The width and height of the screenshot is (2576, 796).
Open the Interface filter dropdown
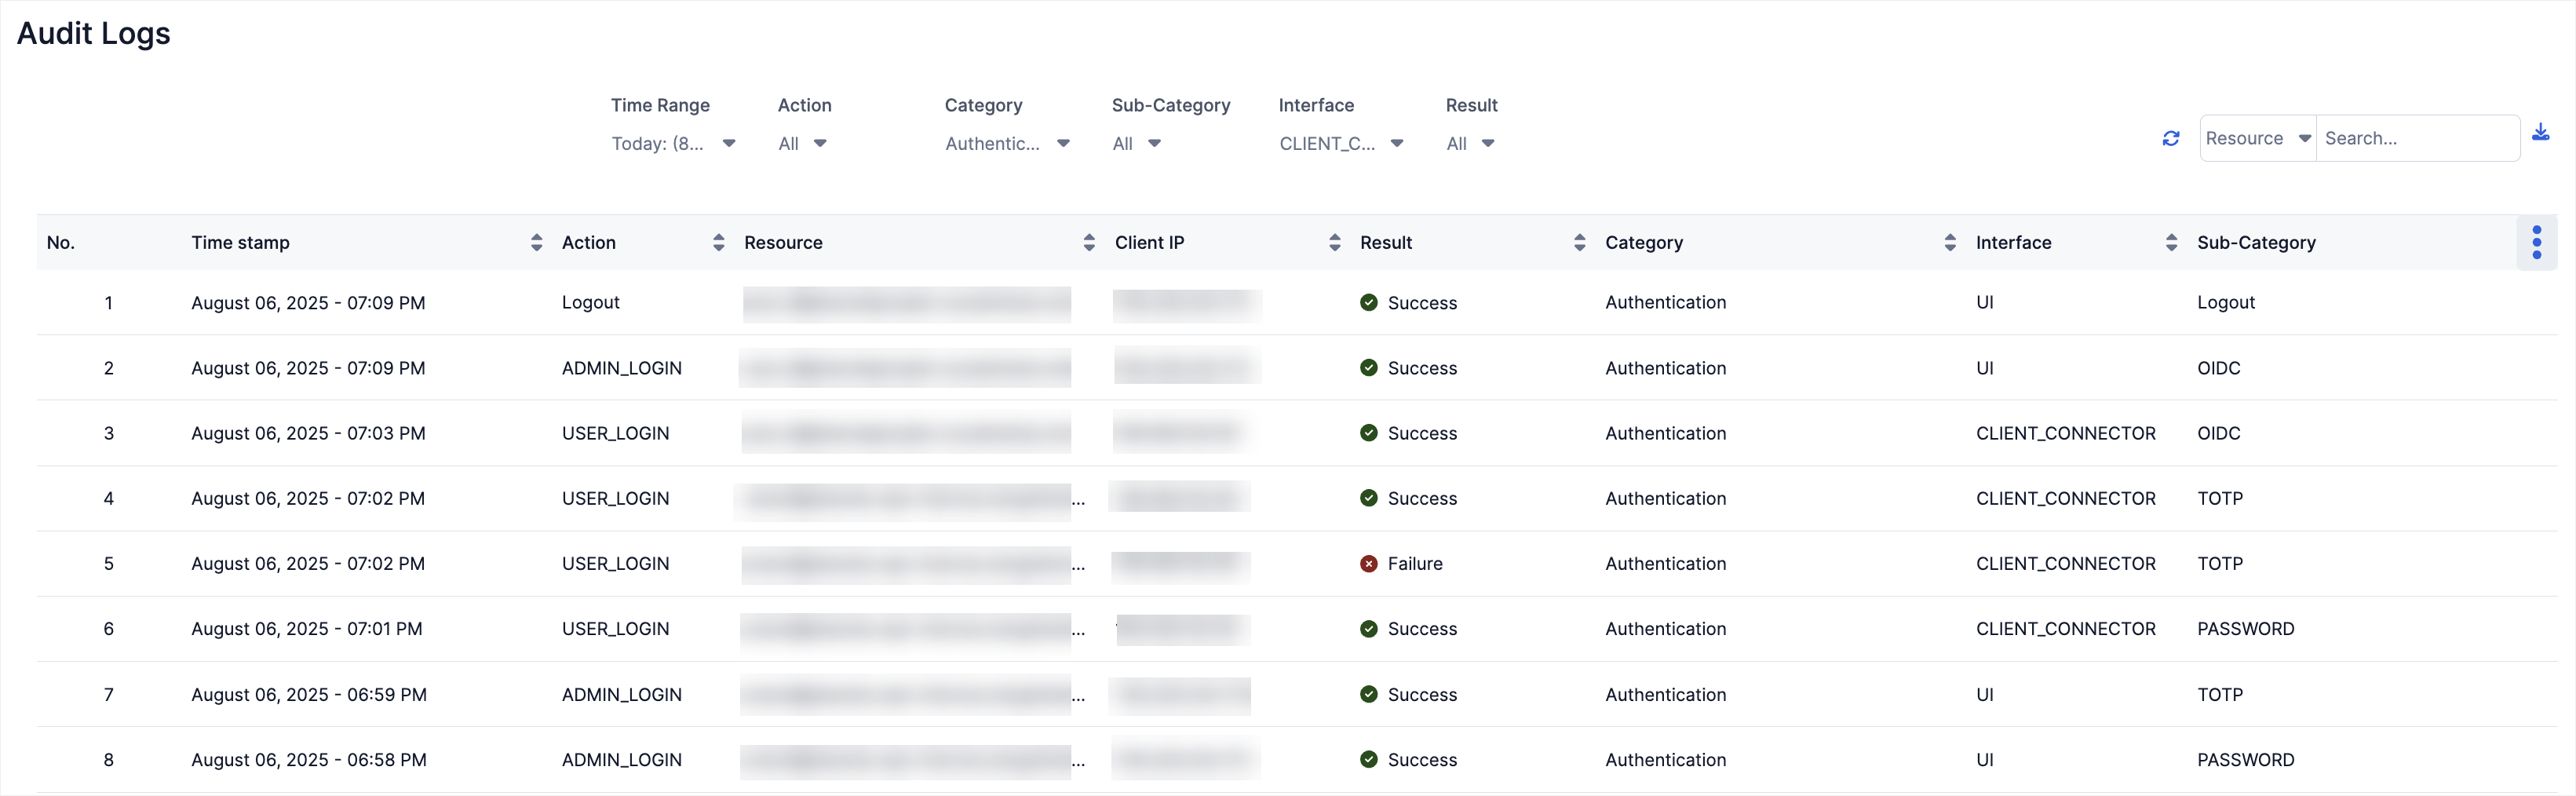[1341, 144]
